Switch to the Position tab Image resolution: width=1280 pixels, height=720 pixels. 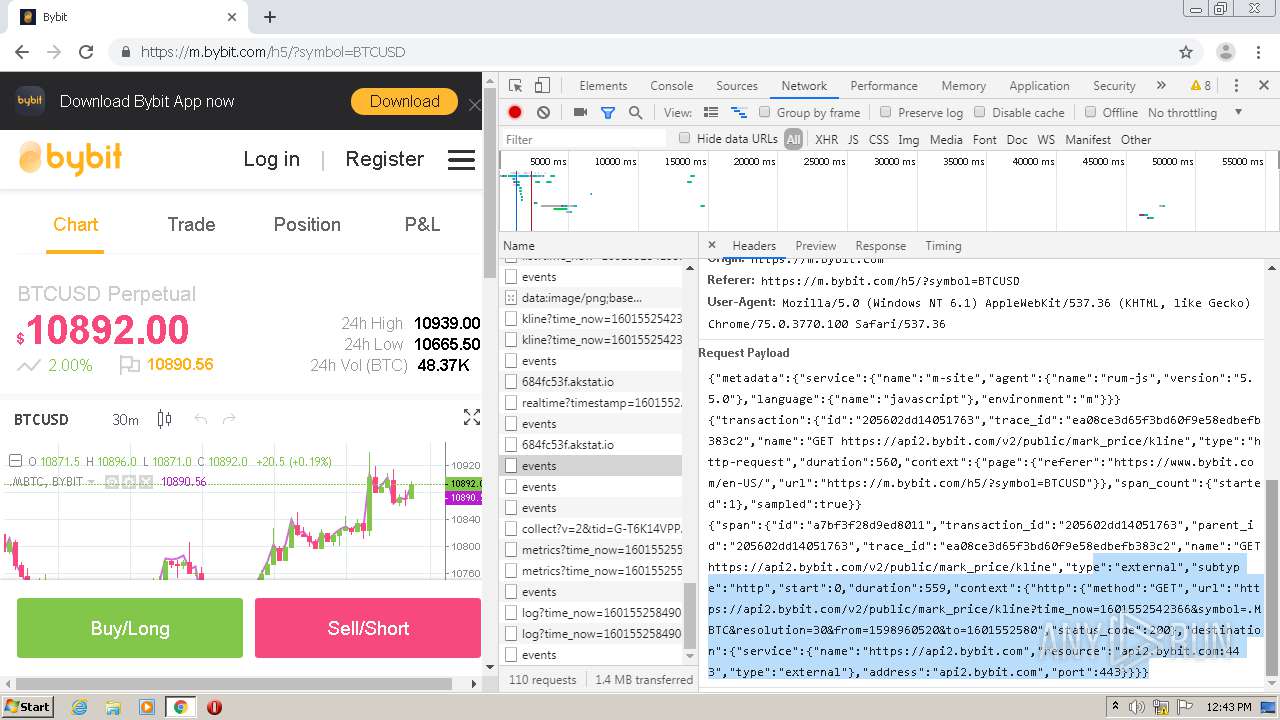click(x=307, y=225)
